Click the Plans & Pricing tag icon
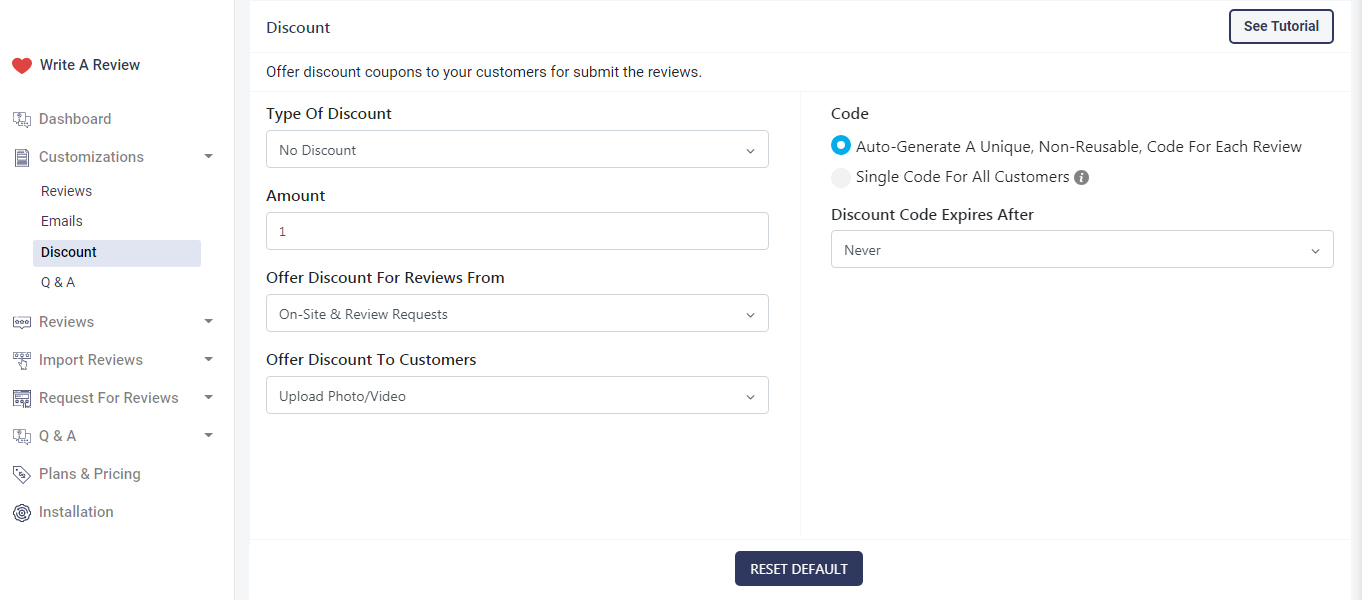Image resolution: width=1362 pixels, height=600 pixels. pos(21,474)
